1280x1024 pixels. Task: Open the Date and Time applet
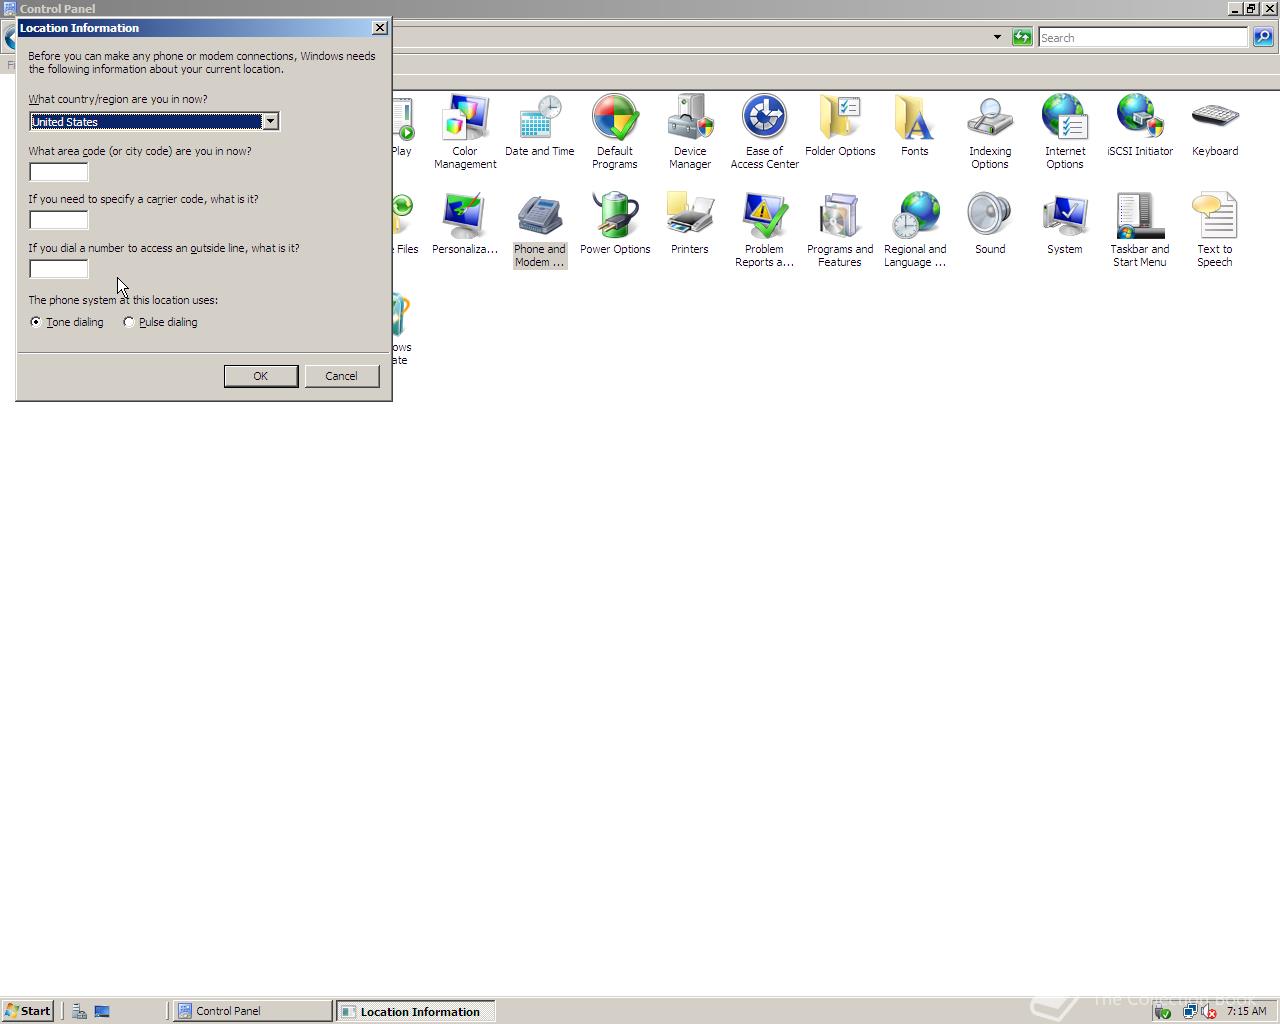(540, 126)
